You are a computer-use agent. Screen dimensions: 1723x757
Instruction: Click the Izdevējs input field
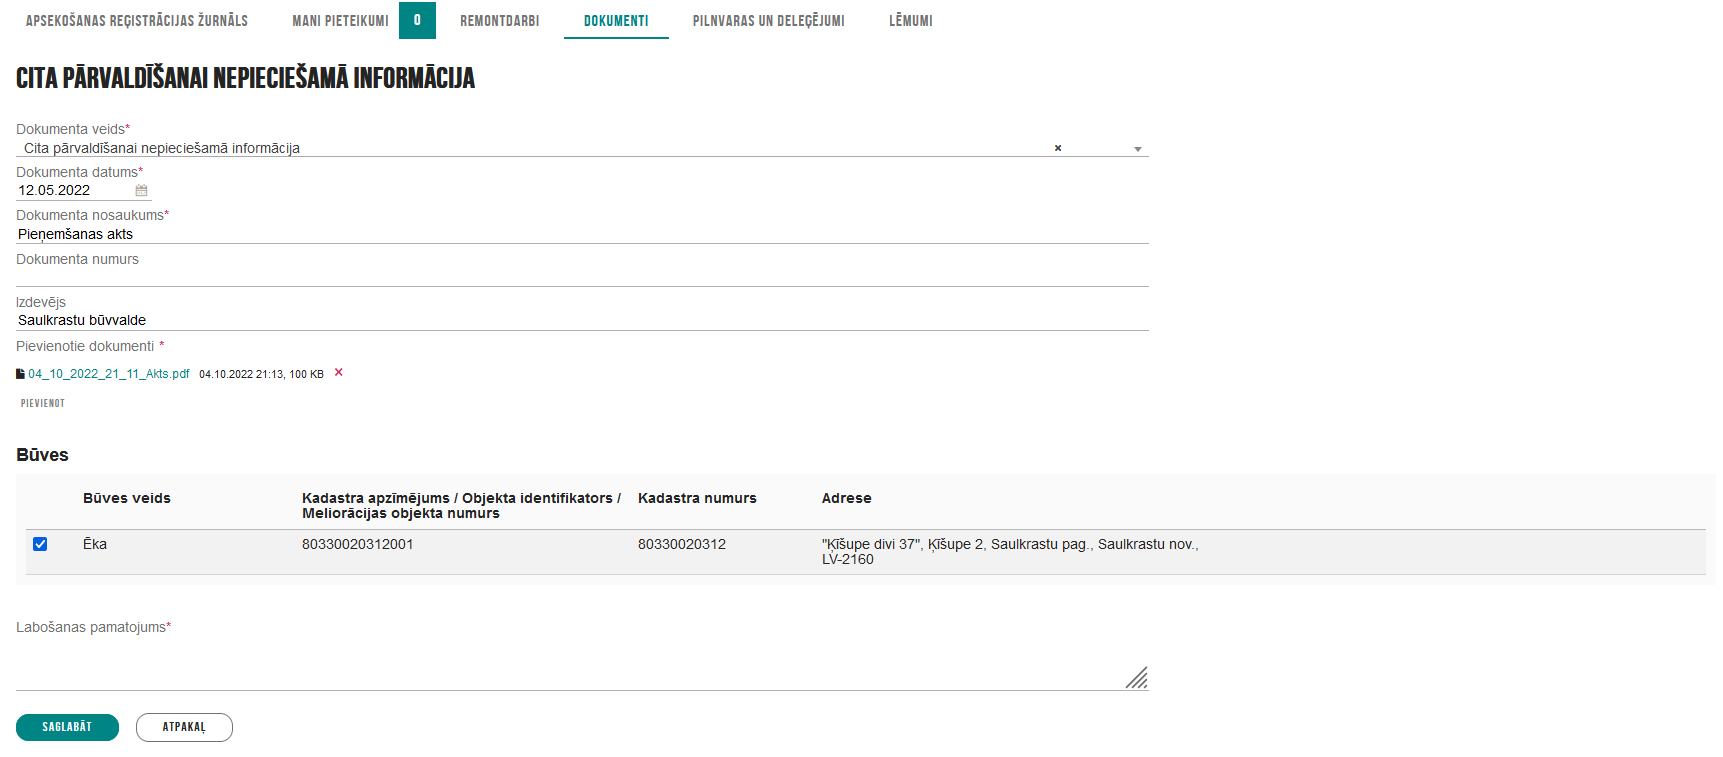(582, 320)
